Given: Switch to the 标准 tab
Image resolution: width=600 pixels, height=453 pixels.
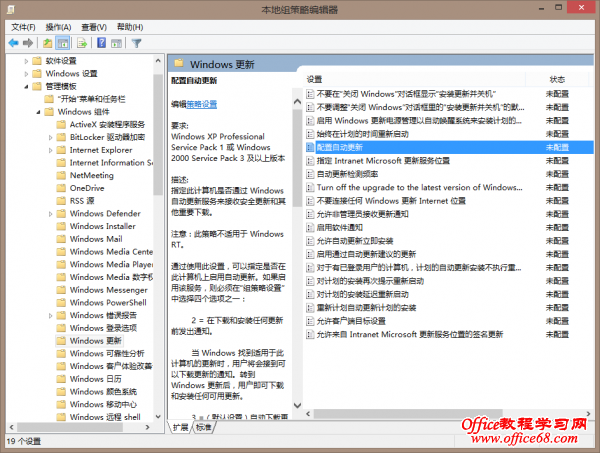Looking at the screenshot, I should click(x=203, y=427).
